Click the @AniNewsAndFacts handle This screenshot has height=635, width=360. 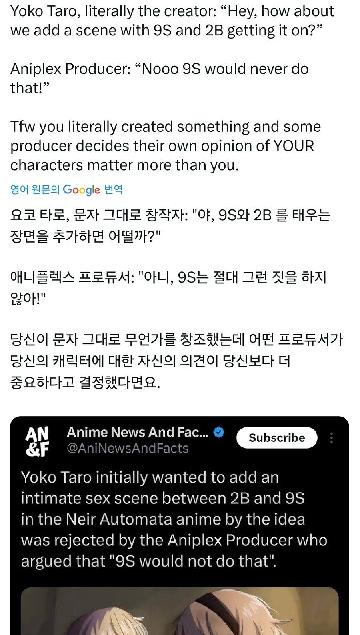pos(128,448)
